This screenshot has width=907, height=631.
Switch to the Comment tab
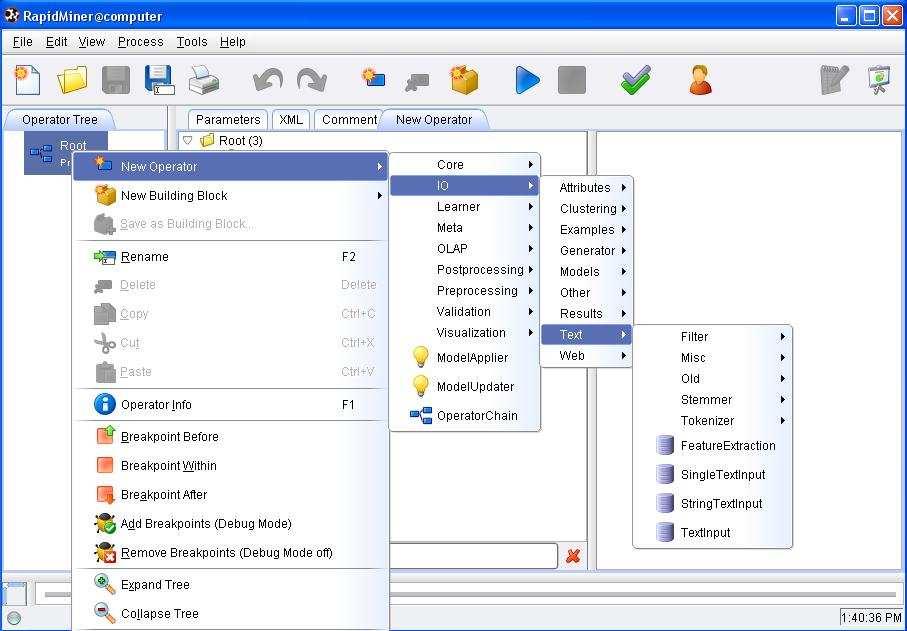[349, 120]
